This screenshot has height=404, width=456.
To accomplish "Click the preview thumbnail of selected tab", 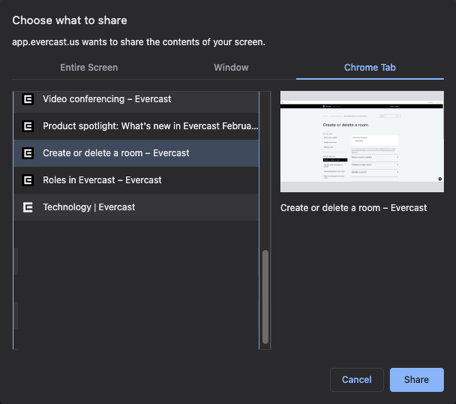I will pyautogui.click(x=362, y=142).
